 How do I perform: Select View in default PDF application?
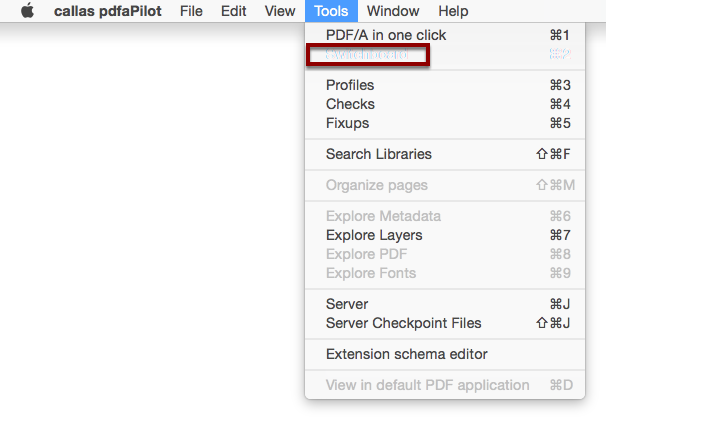pos(445,385)
